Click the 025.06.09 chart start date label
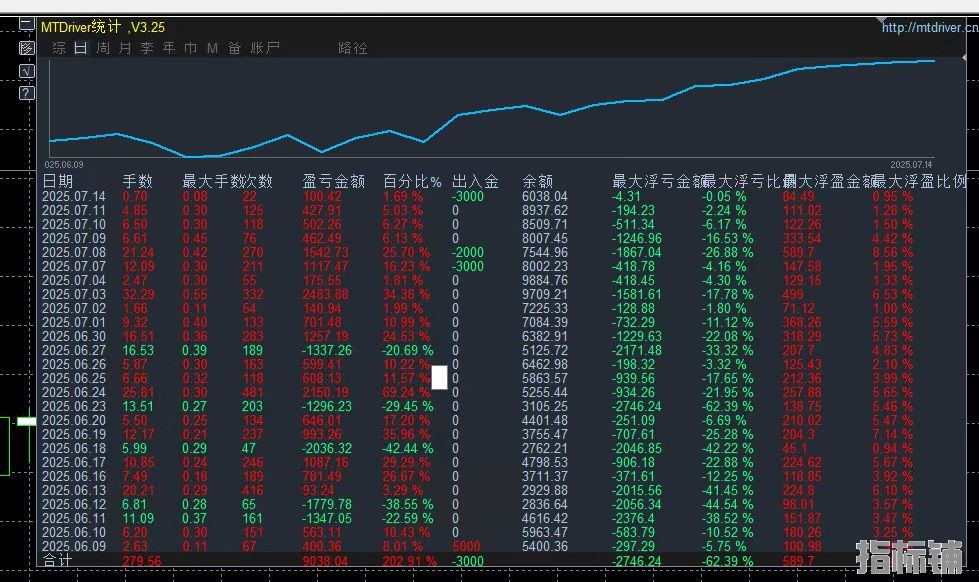Image resolution: width=979 pixels, height=582 pixels. coord(64,165)
